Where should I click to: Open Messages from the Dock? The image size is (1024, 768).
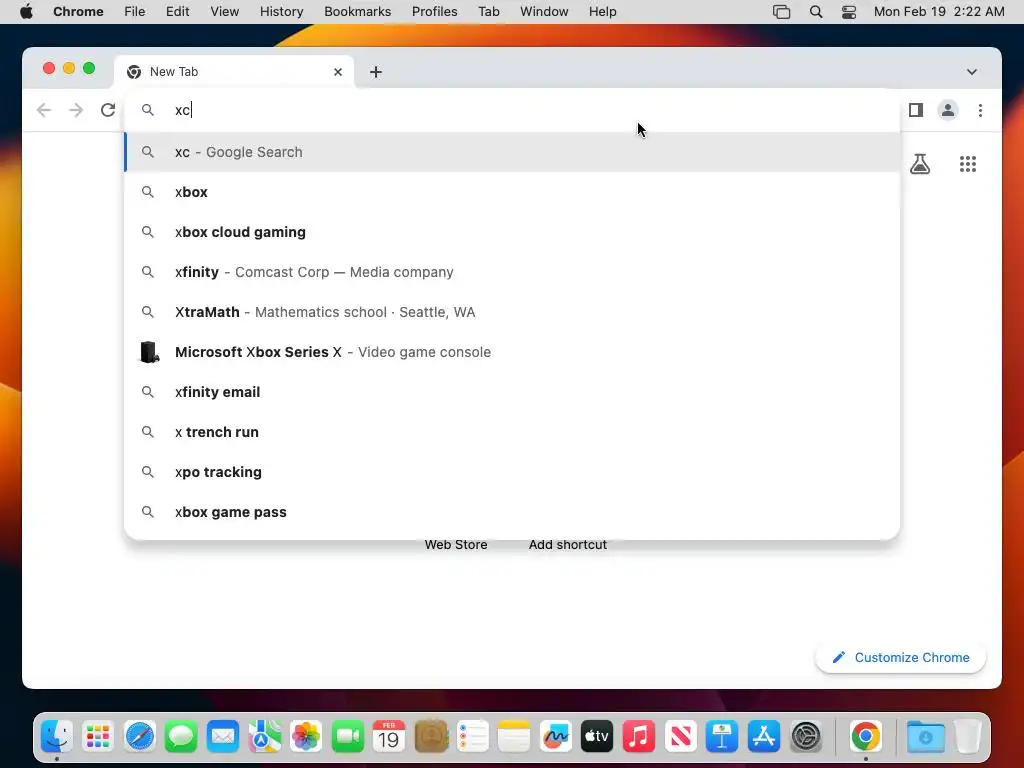coord(181,737)
